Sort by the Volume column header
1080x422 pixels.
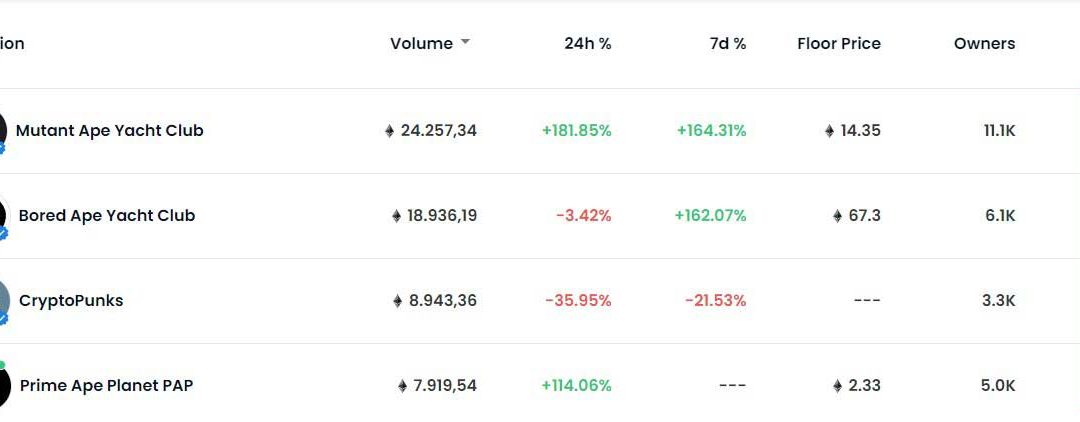421,44
